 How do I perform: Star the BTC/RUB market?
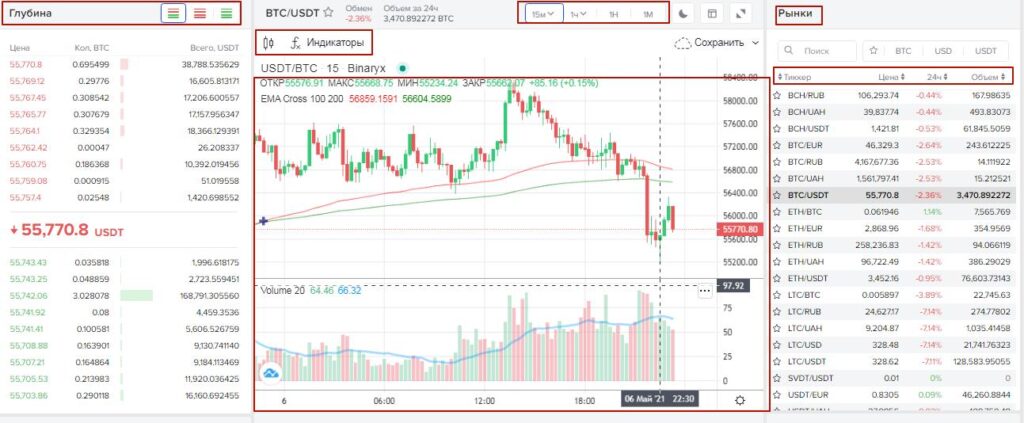[777, 162]
